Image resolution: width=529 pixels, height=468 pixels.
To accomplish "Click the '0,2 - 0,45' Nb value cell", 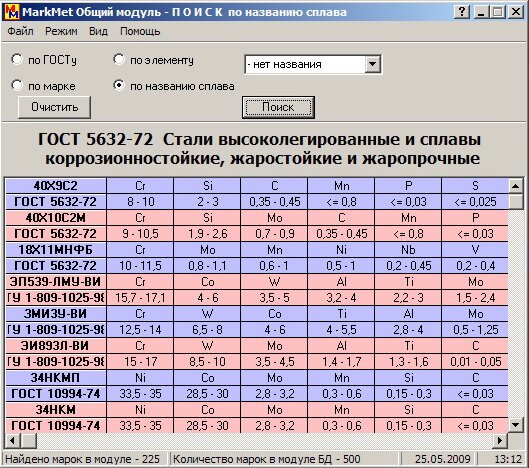I will (408, 266).
